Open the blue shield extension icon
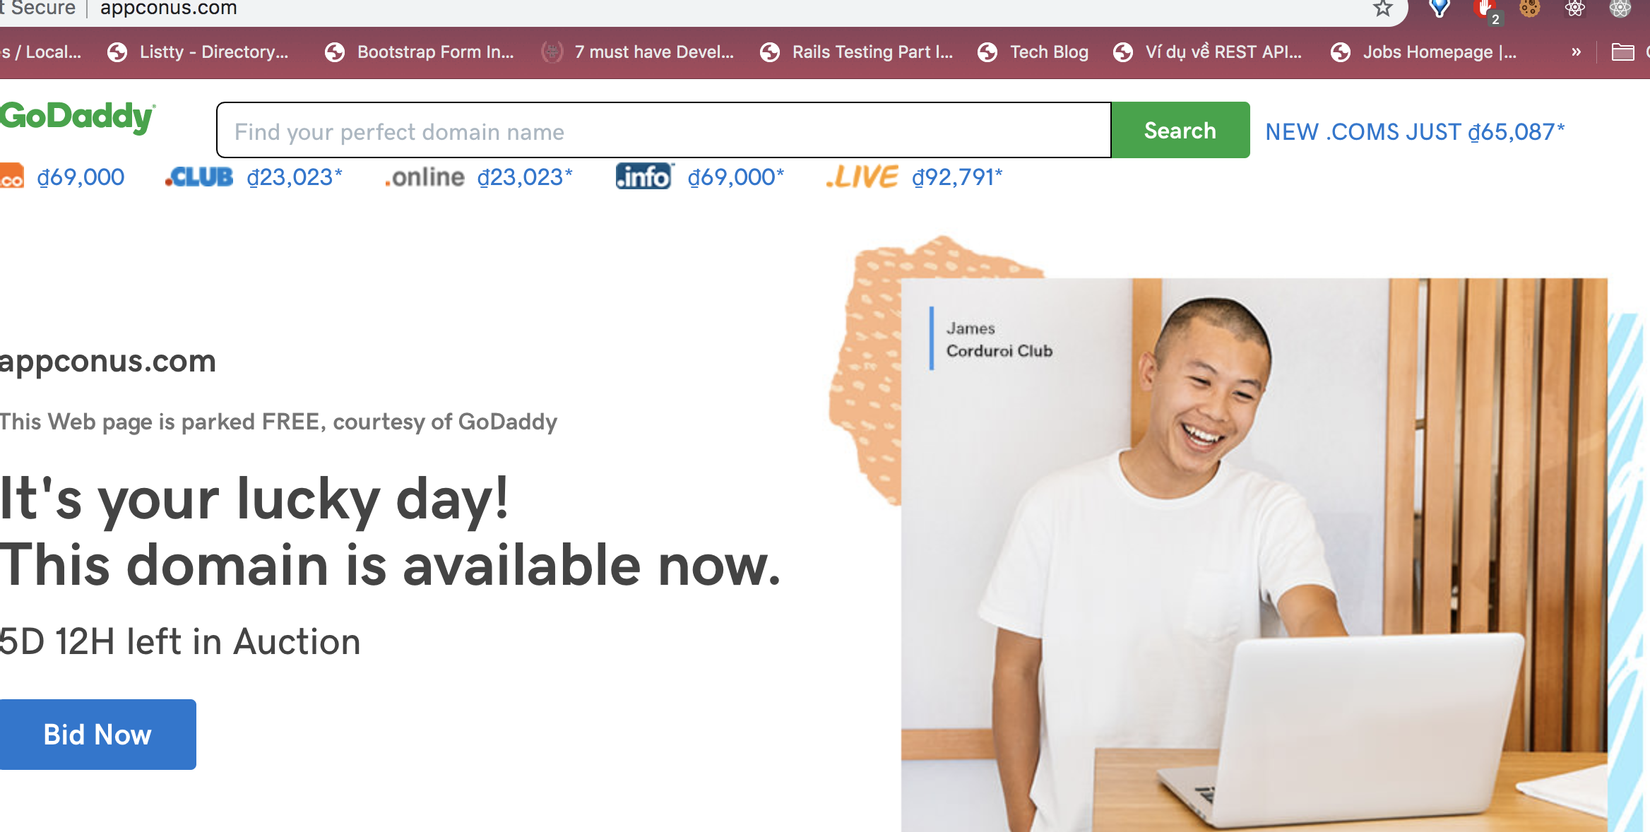Viewport: 1650px width, 832px height. pyautogui.click(x=1439, y=9)
